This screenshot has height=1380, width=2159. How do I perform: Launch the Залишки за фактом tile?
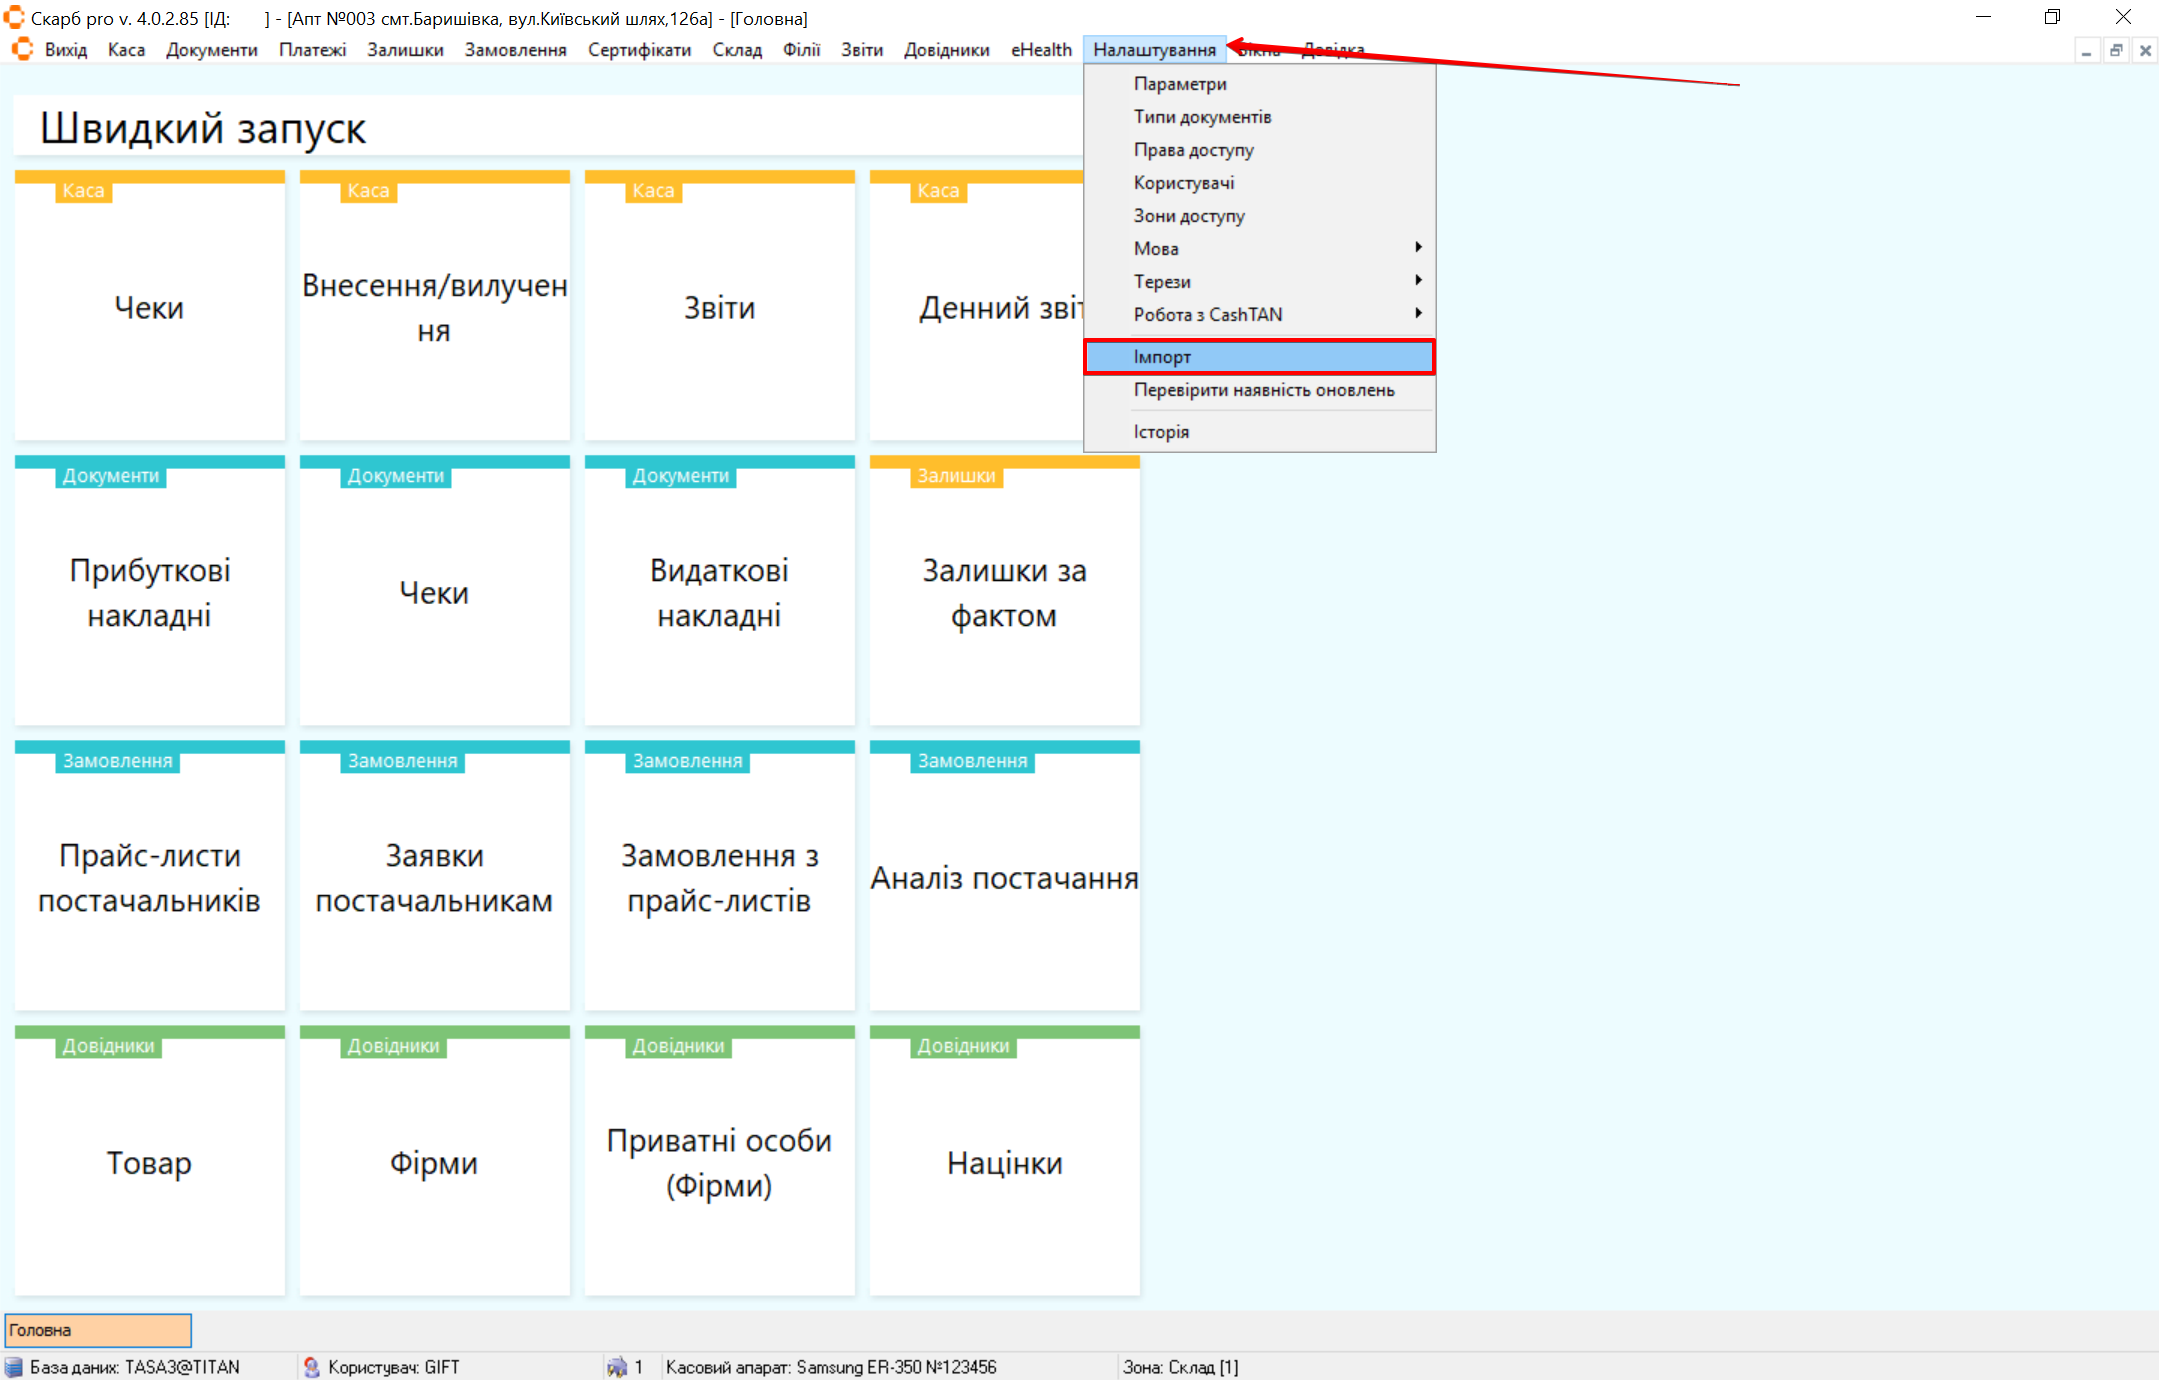[1004, 592]
